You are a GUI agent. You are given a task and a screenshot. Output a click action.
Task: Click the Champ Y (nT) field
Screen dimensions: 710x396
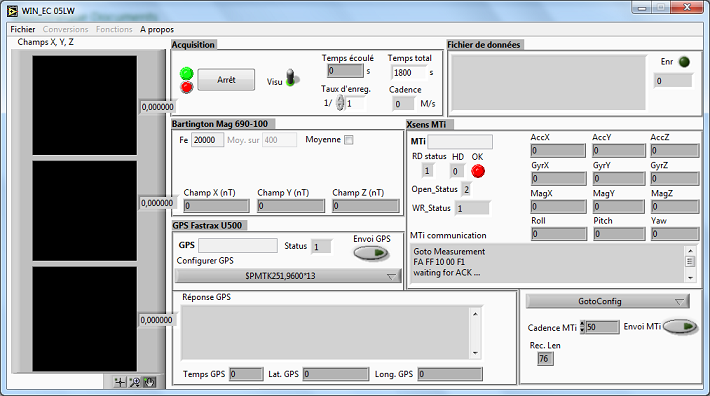[291, 206]
